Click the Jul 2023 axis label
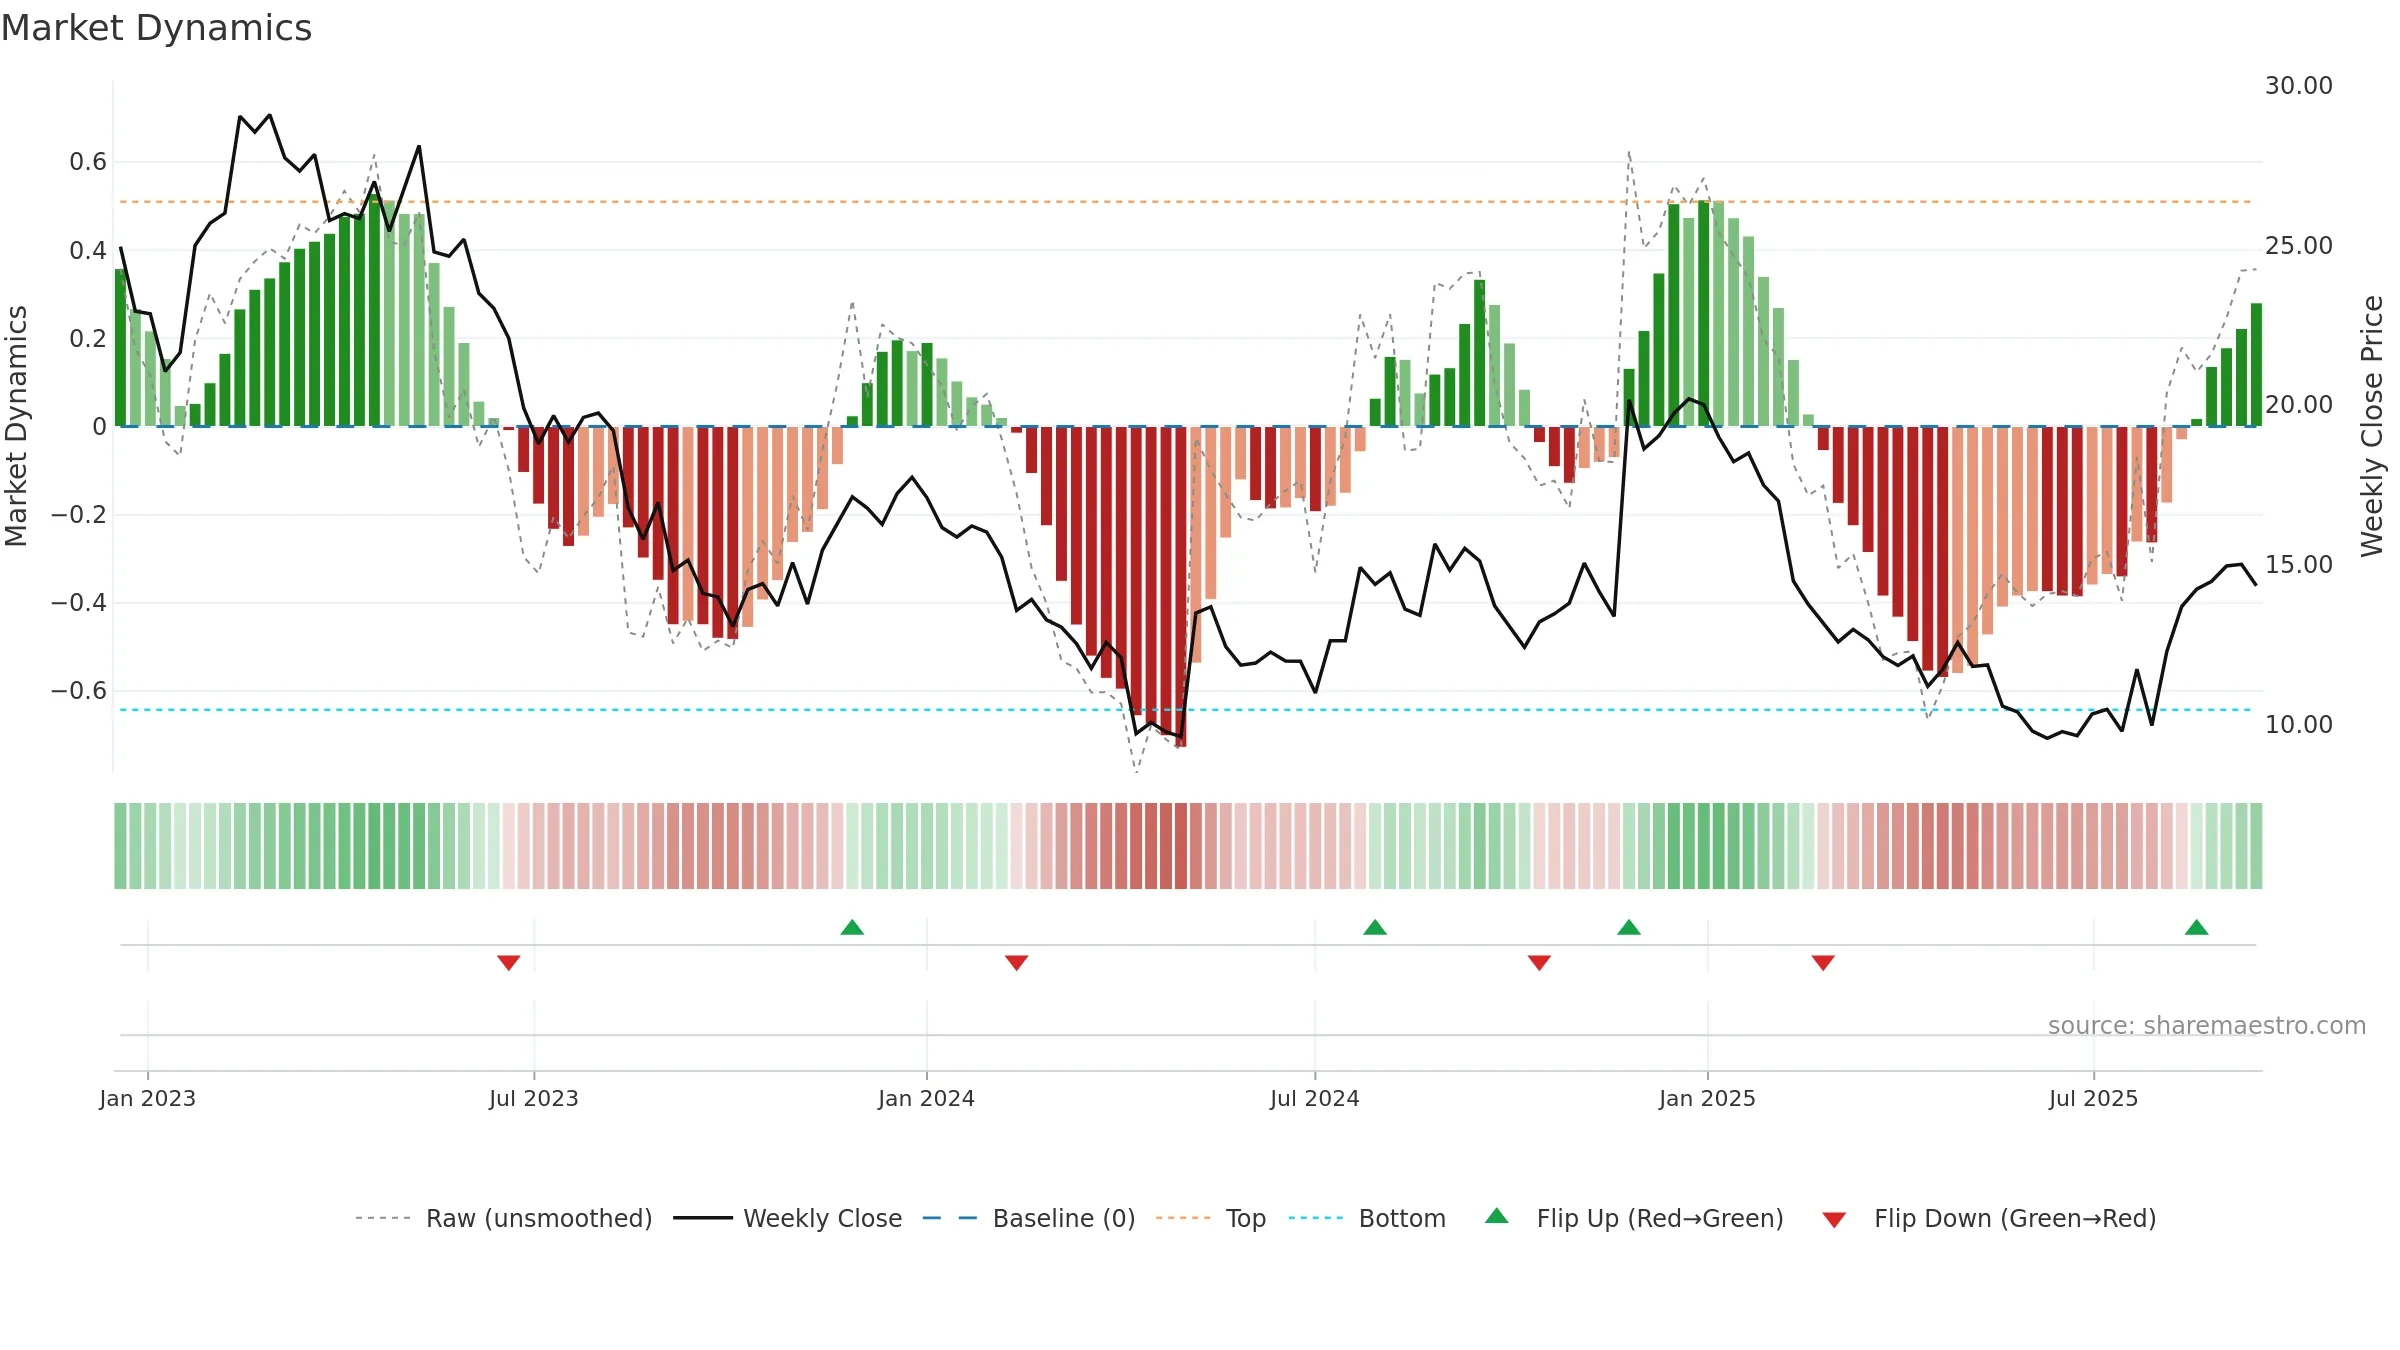The height and width of the screenshot is (1350, 2400). click(534, 1098)
